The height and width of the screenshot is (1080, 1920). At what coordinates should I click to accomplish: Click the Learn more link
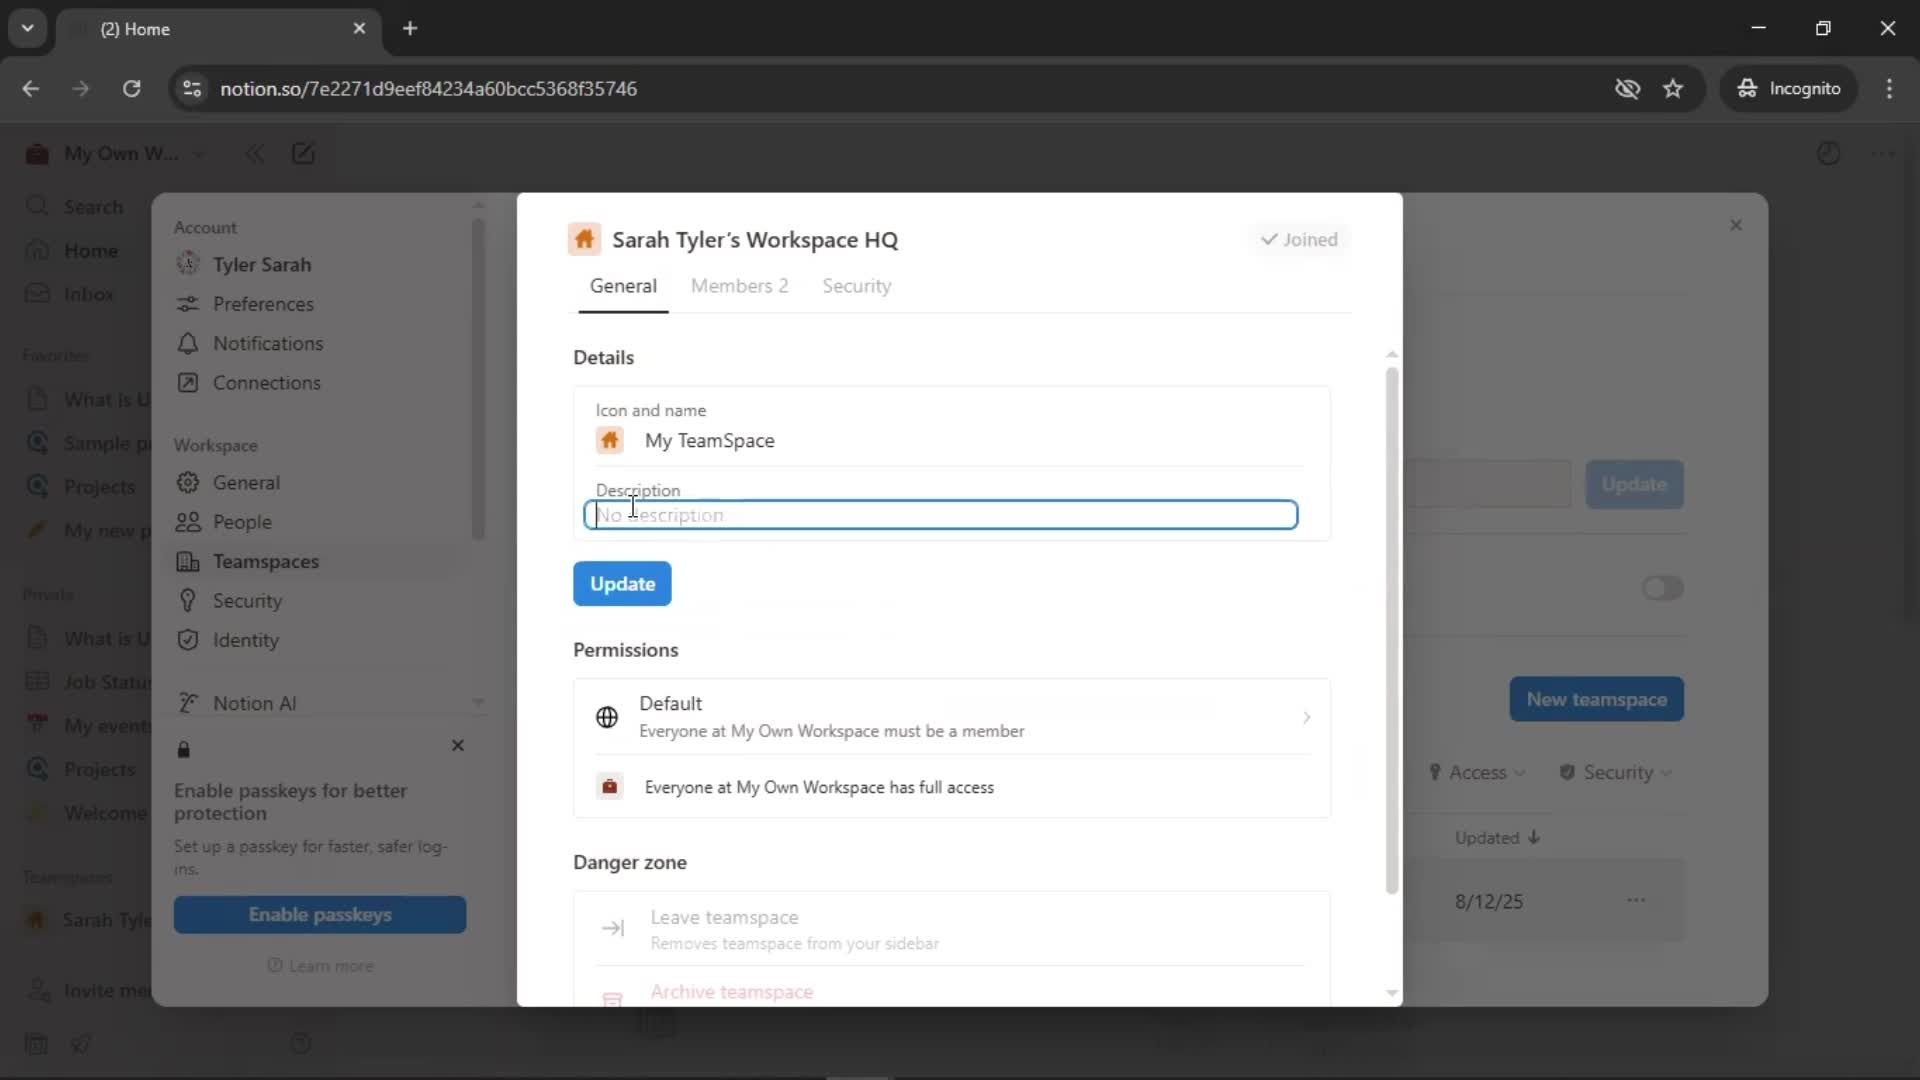[321, 966]
